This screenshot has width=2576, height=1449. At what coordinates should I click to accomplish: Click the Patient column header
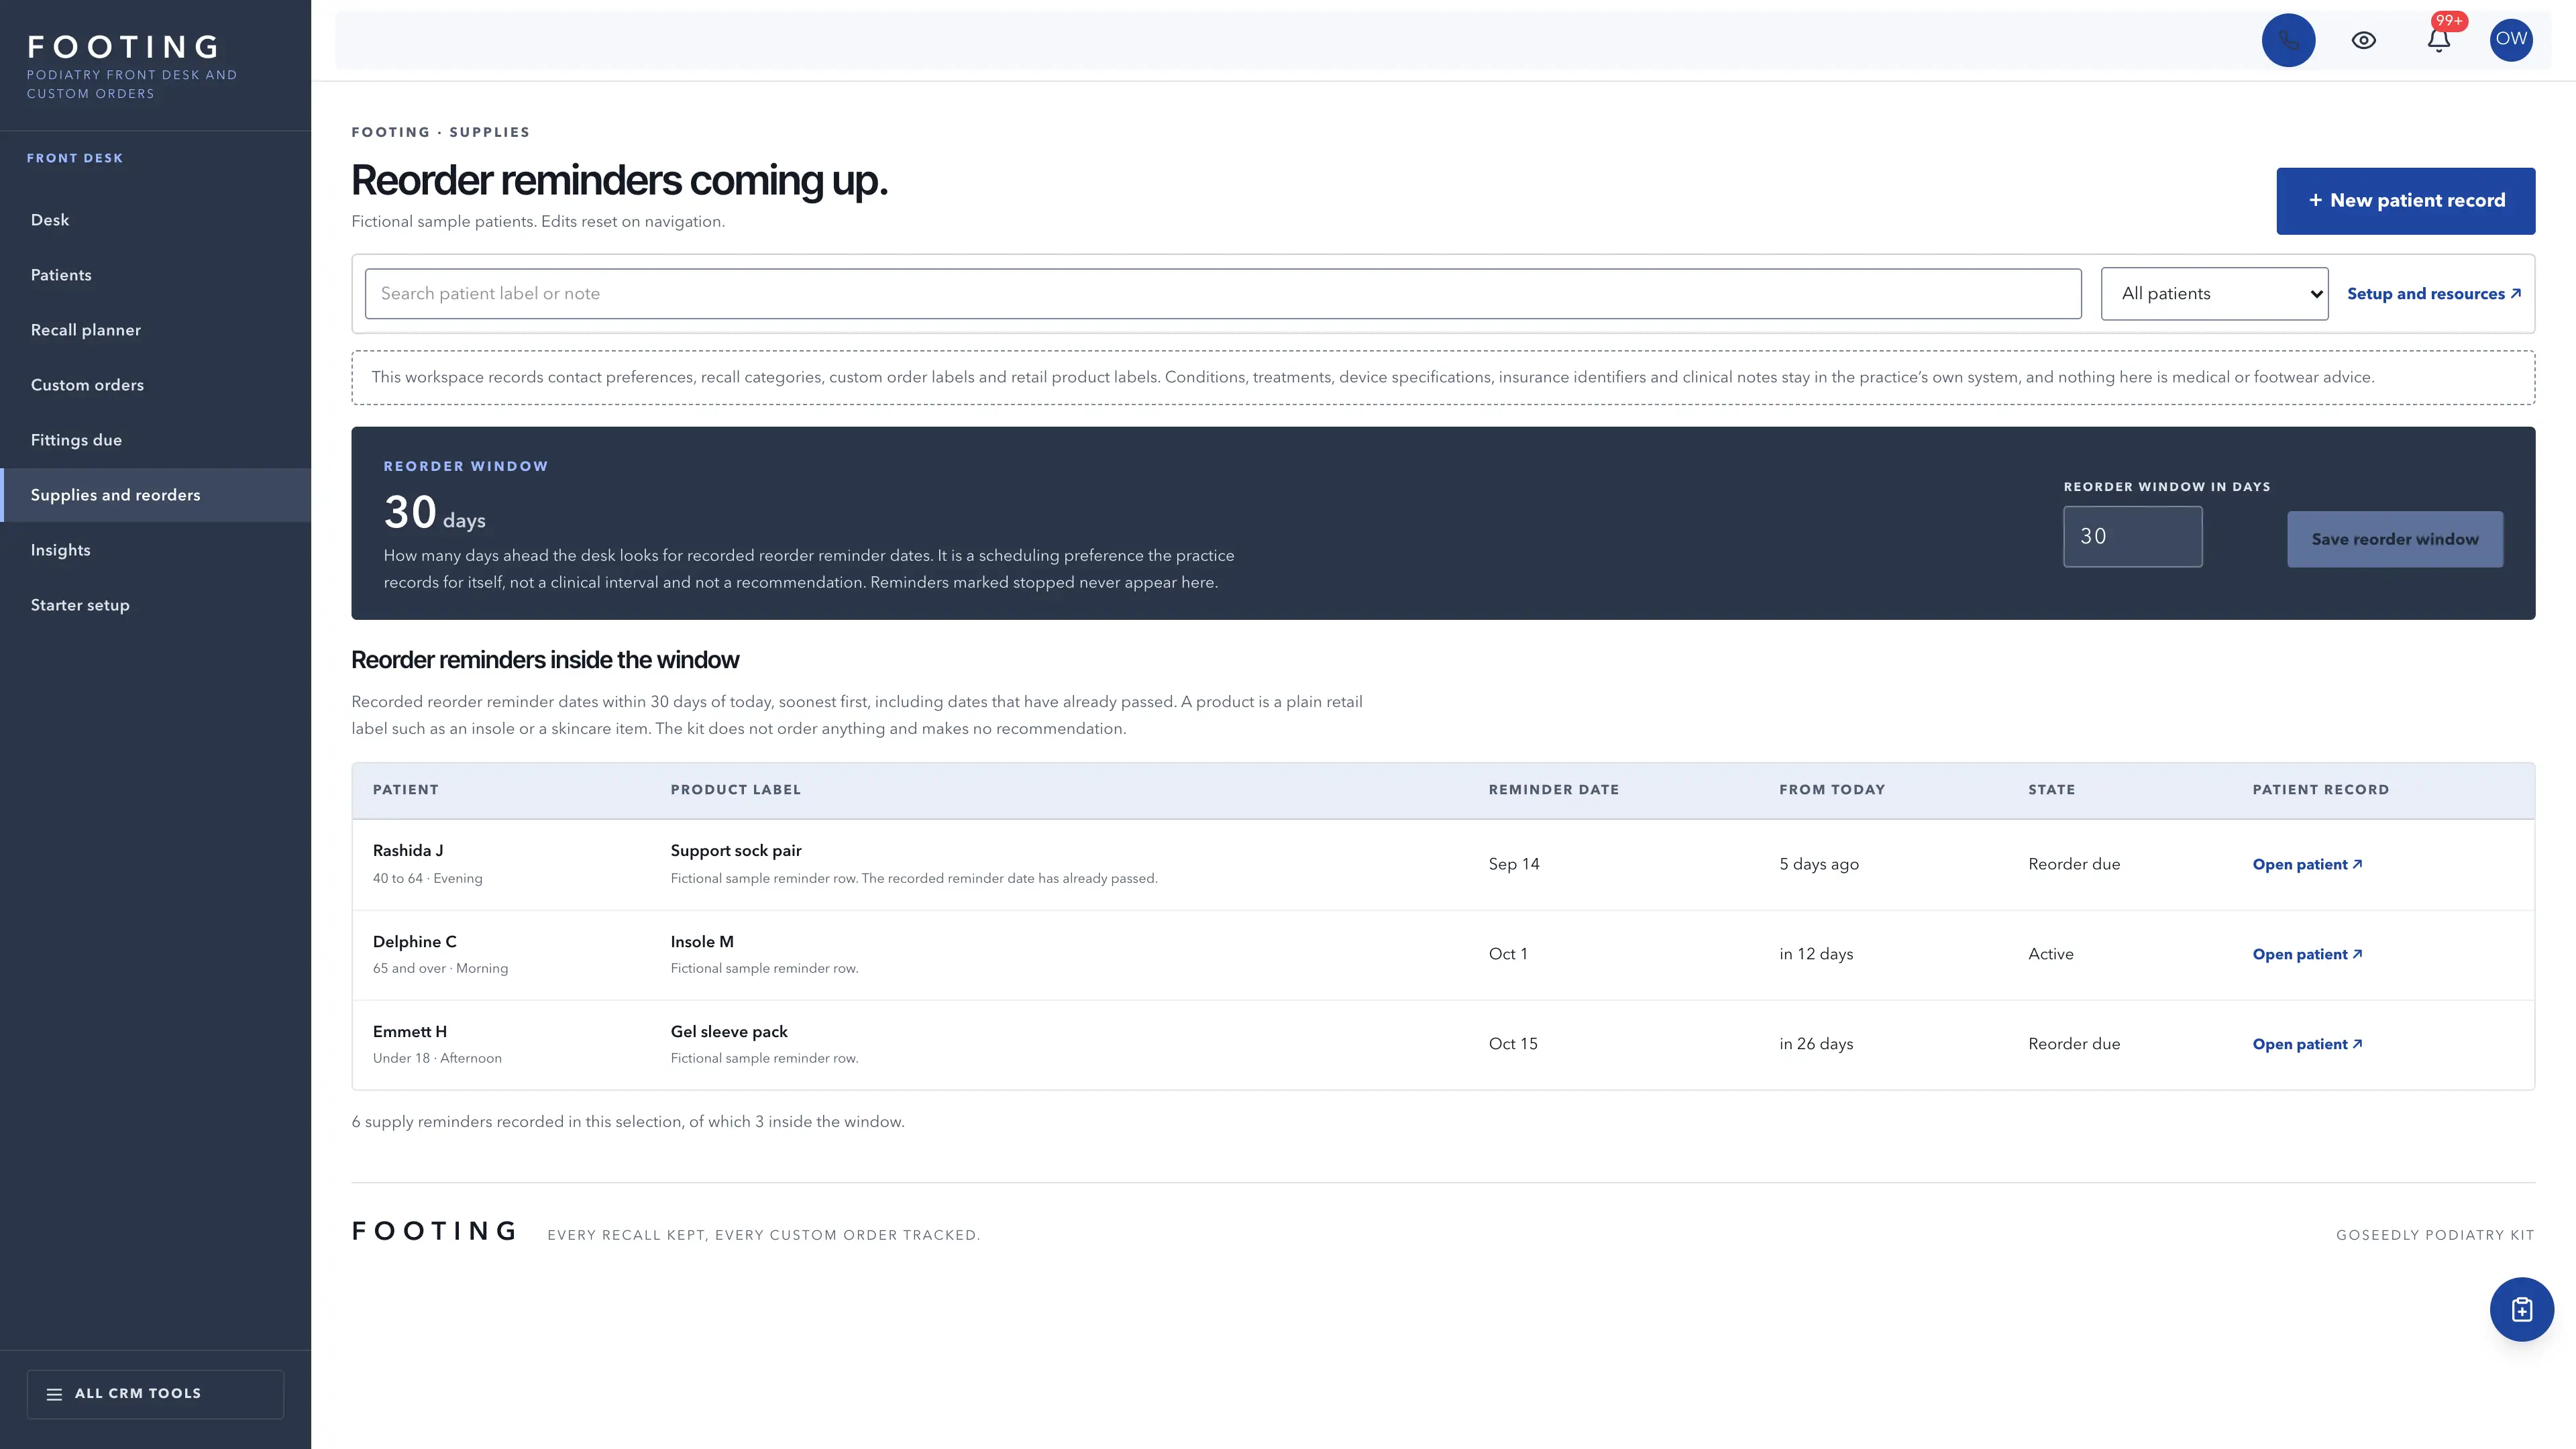coord(405,790)
